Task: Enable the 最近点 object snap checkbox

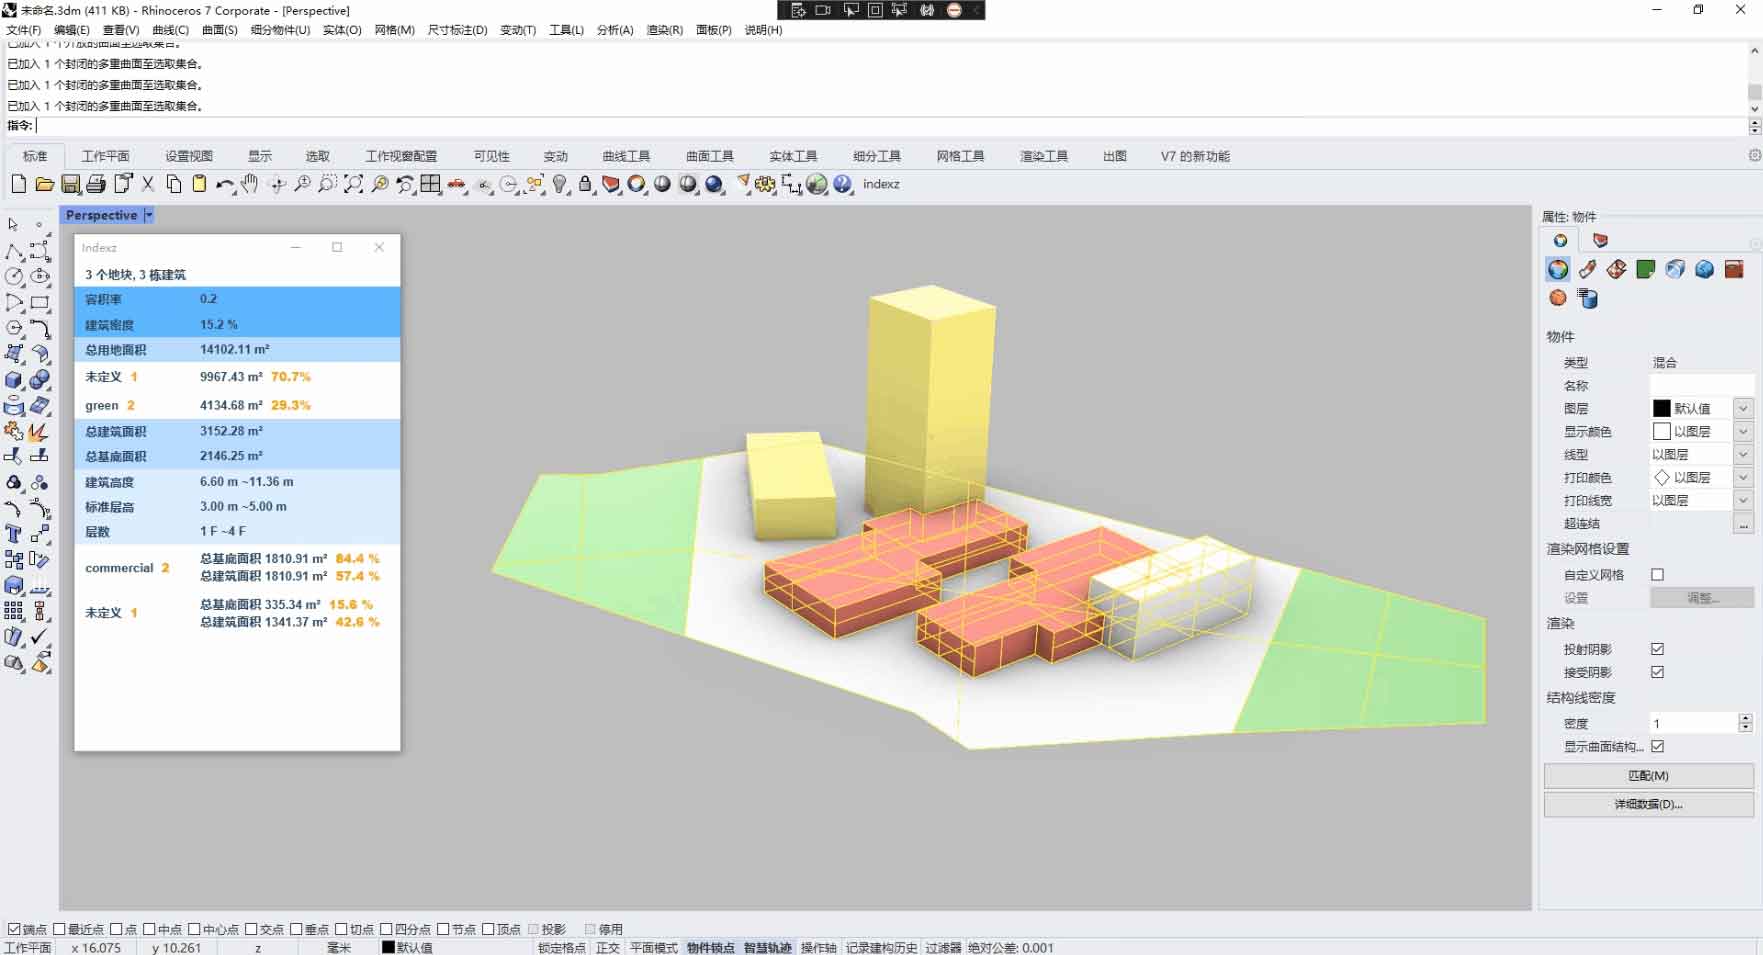Action: pyautogui.click(x=60, y=929)
